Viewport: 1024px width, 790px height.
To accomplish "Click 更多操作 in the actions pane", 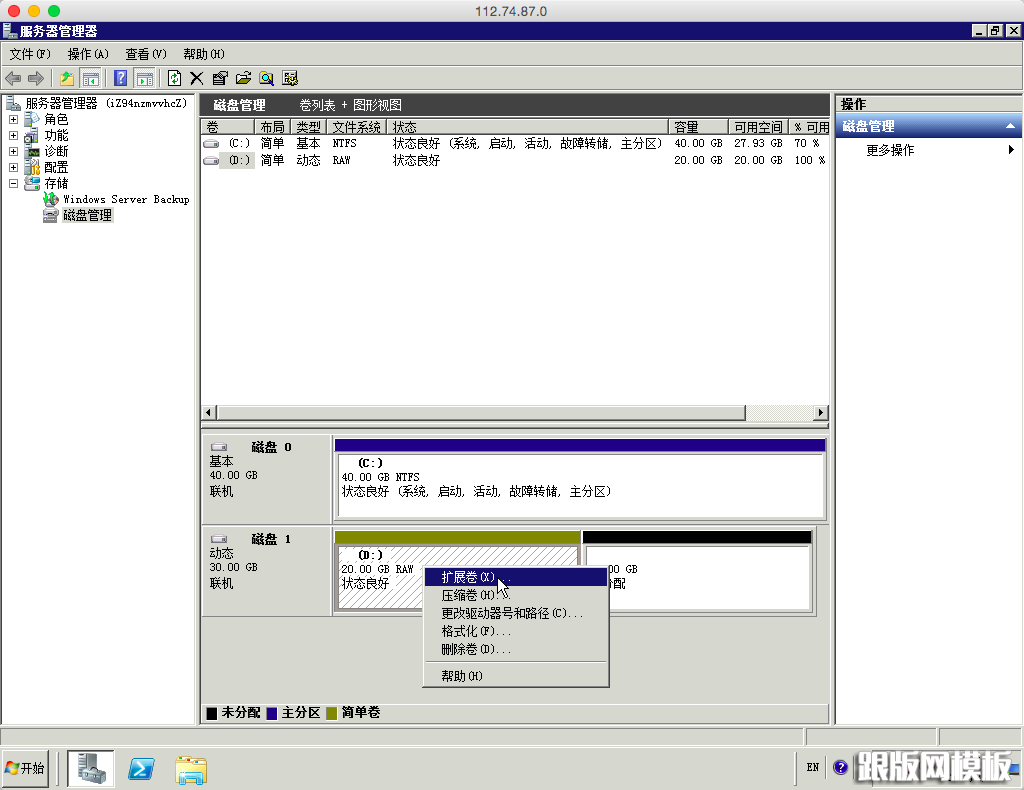I will tap(890, 150).
